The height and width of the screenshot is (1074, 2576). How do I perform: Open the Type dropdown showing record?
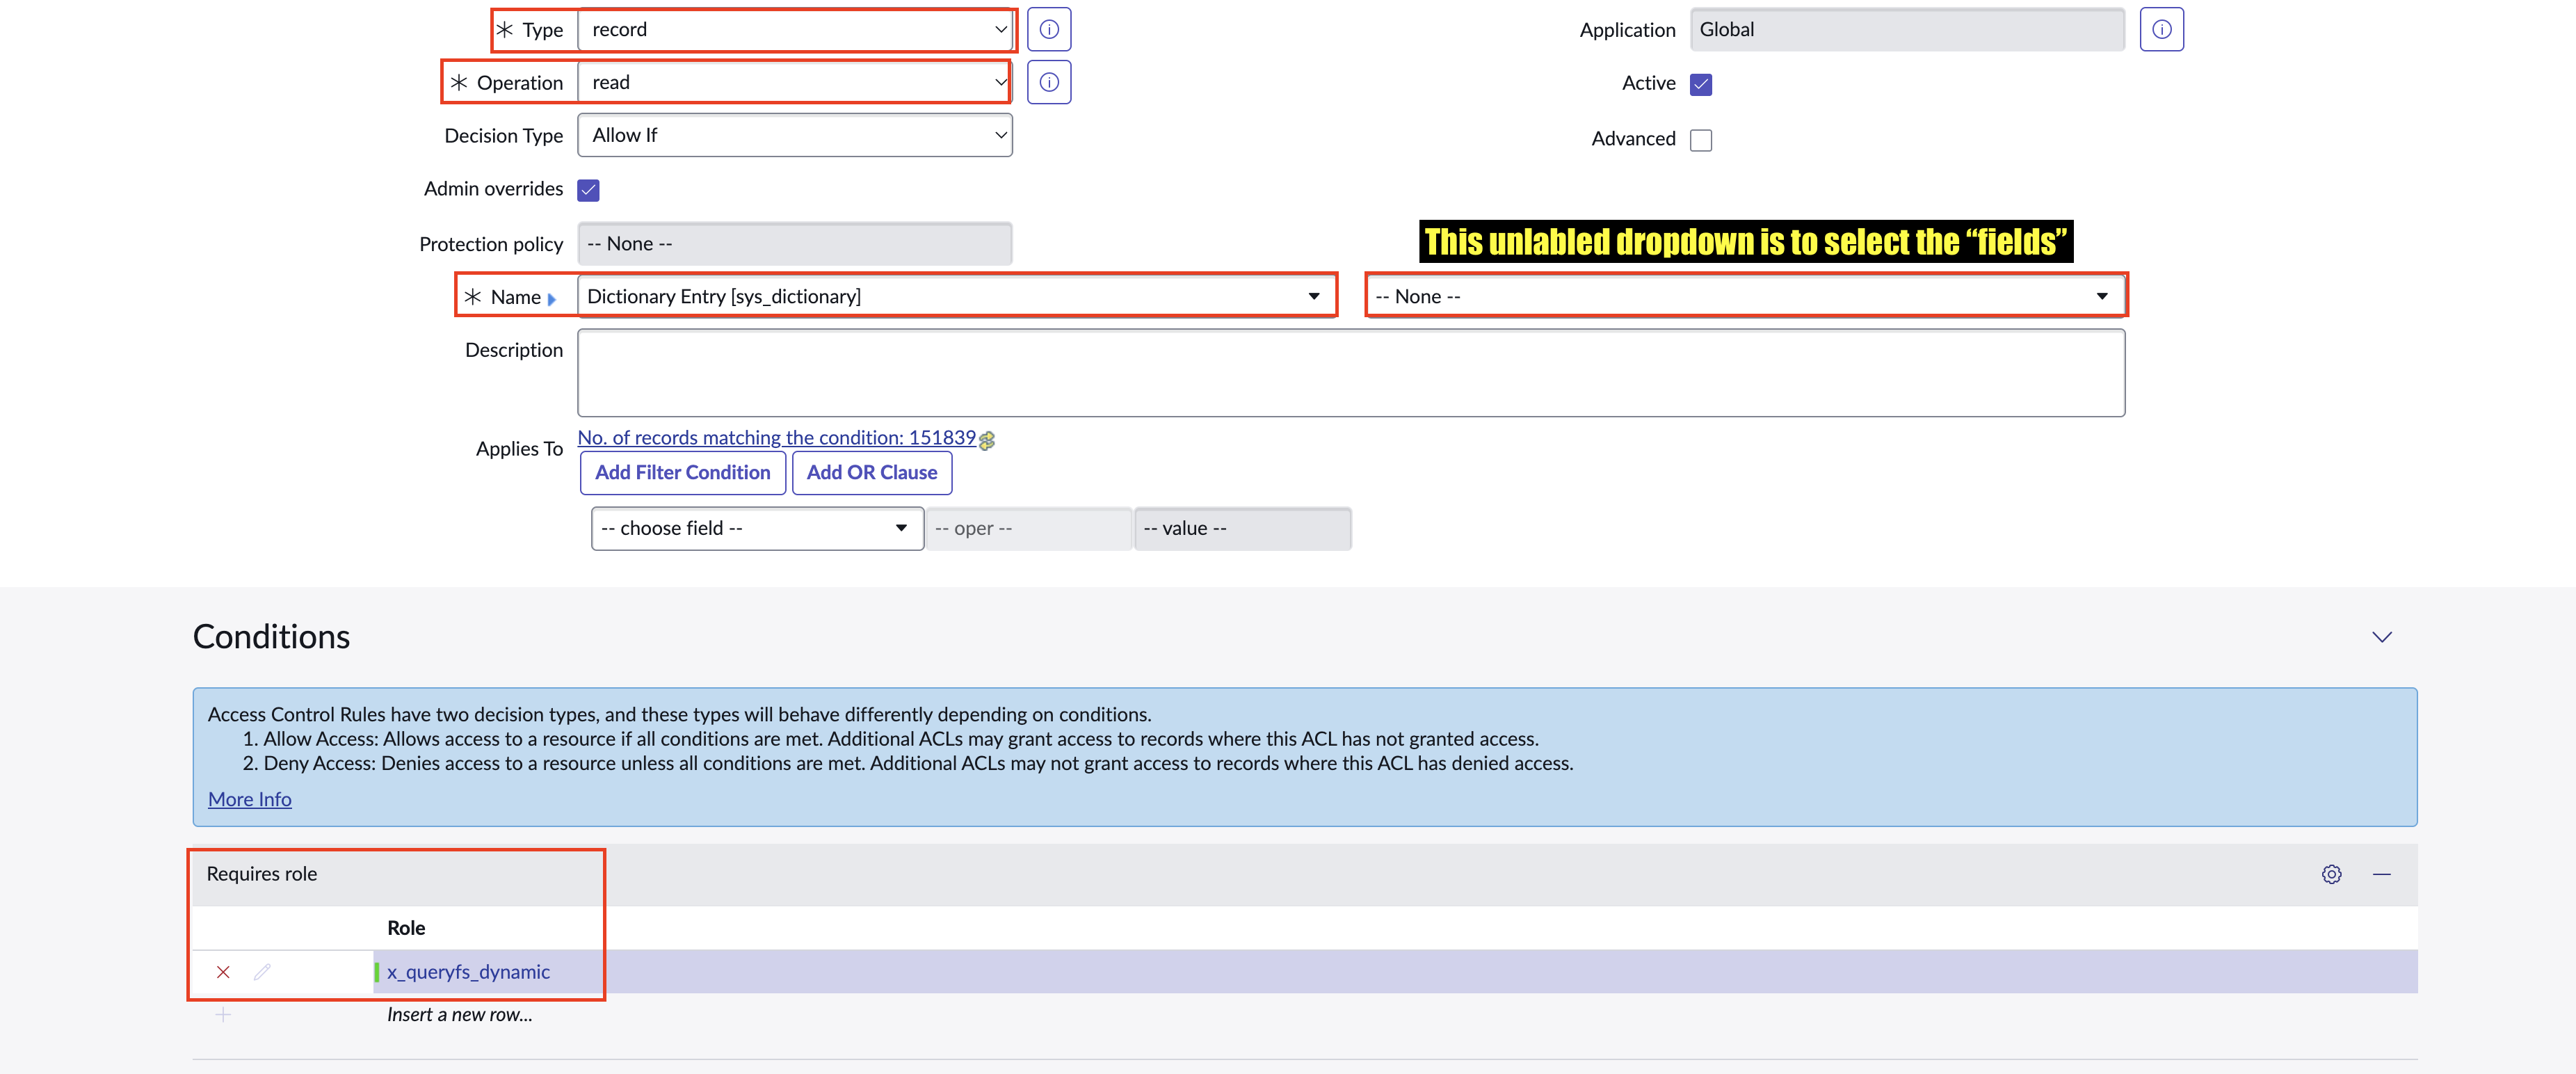(x=795, y=30)
